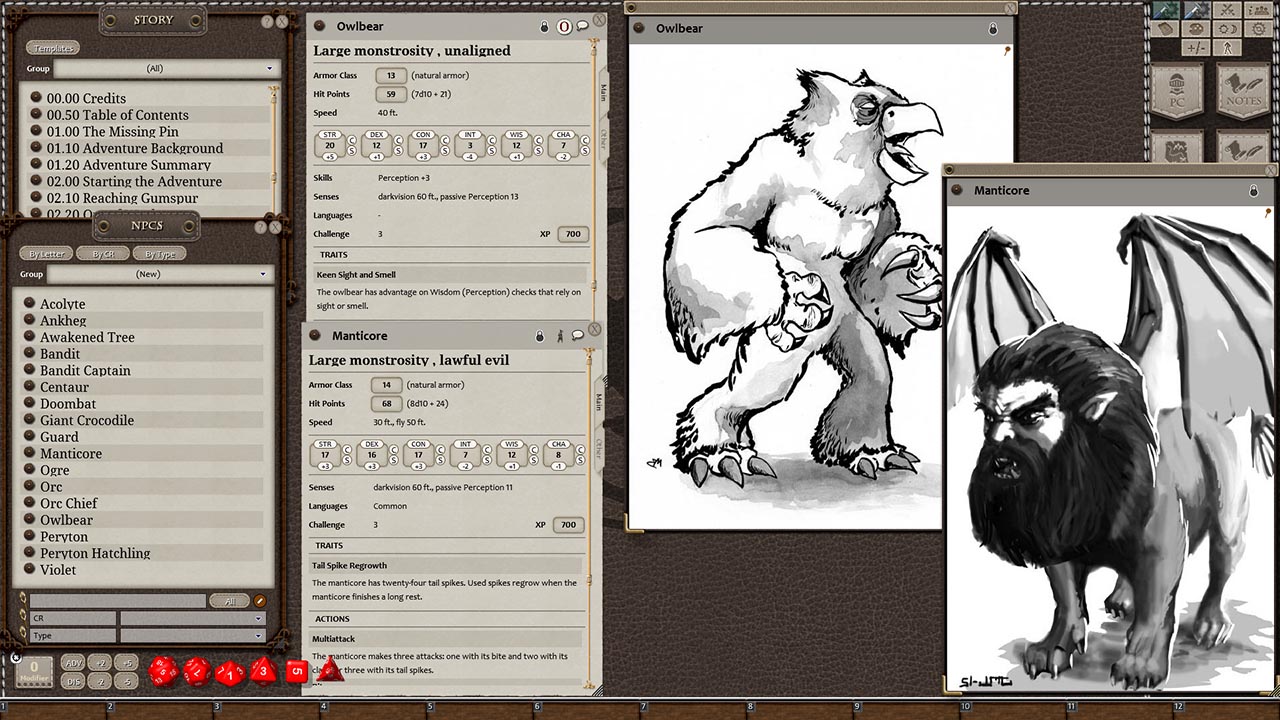
Task: Click the Templates button in the Story panel
Action: pyautogui.click(x=52, y=47)
